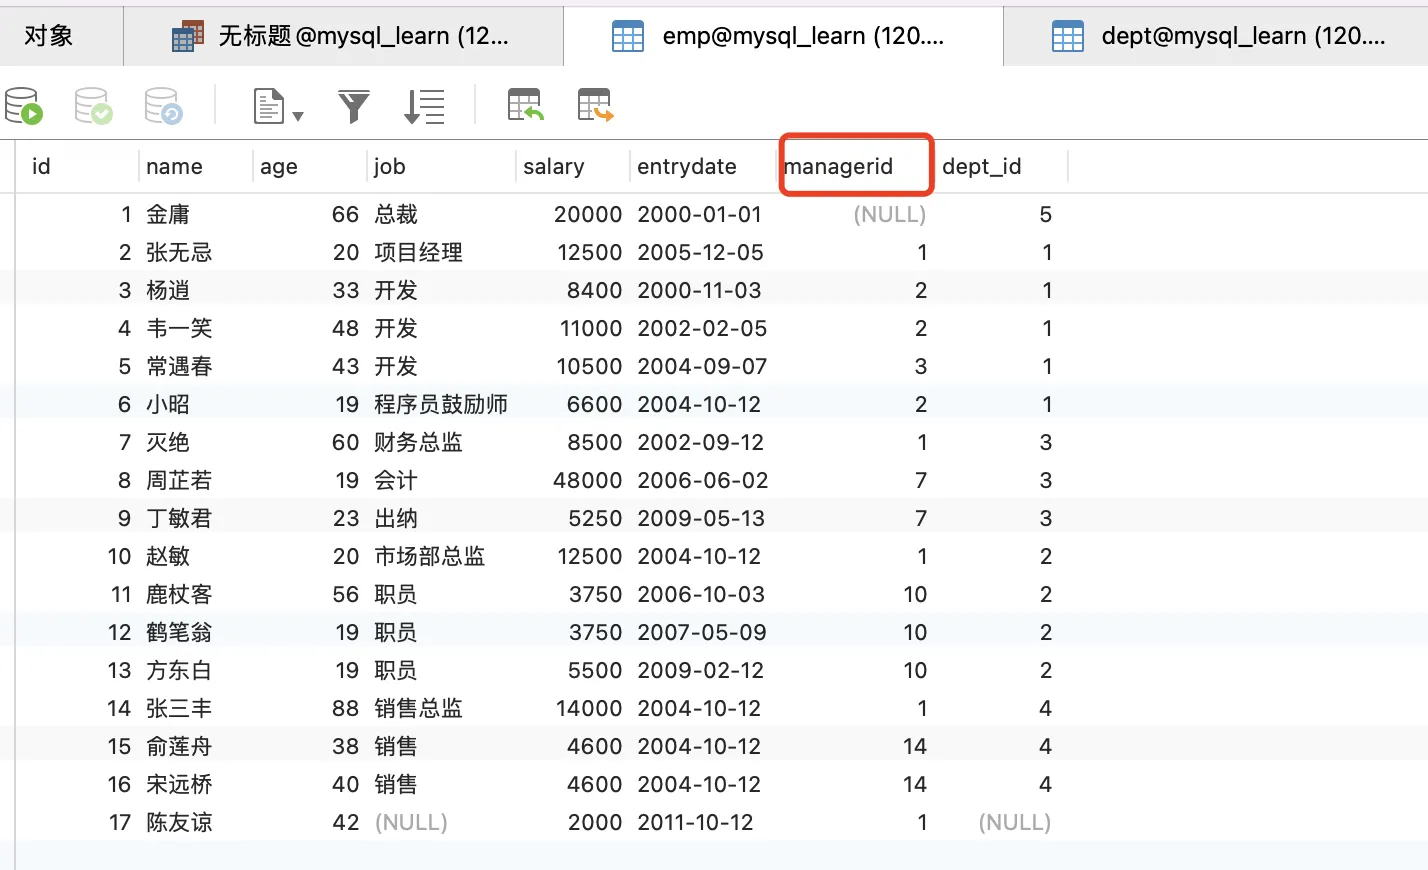Select the name cell 丁敏君
1428x870 pixels.
(179, 518)
